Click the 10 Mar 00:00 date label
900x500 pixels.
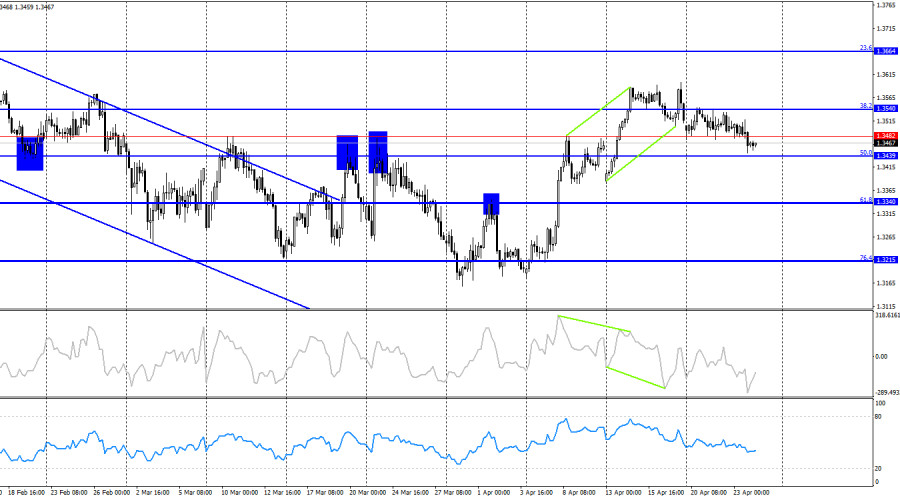[239, 493]
